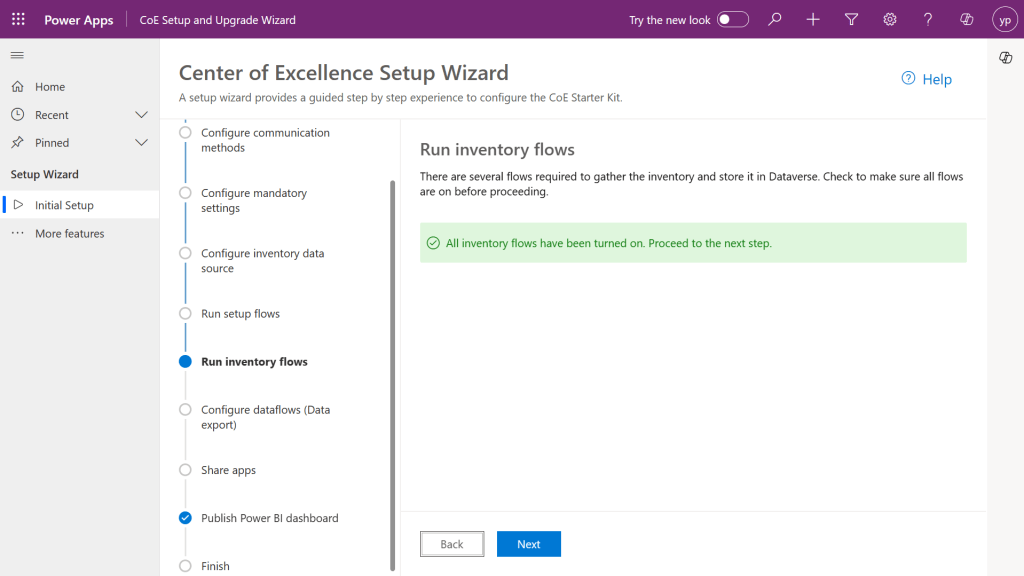The width and height of the screenshot is (1024, 576).
Task: Click the question mark help icon
Action: click(928, 20)
